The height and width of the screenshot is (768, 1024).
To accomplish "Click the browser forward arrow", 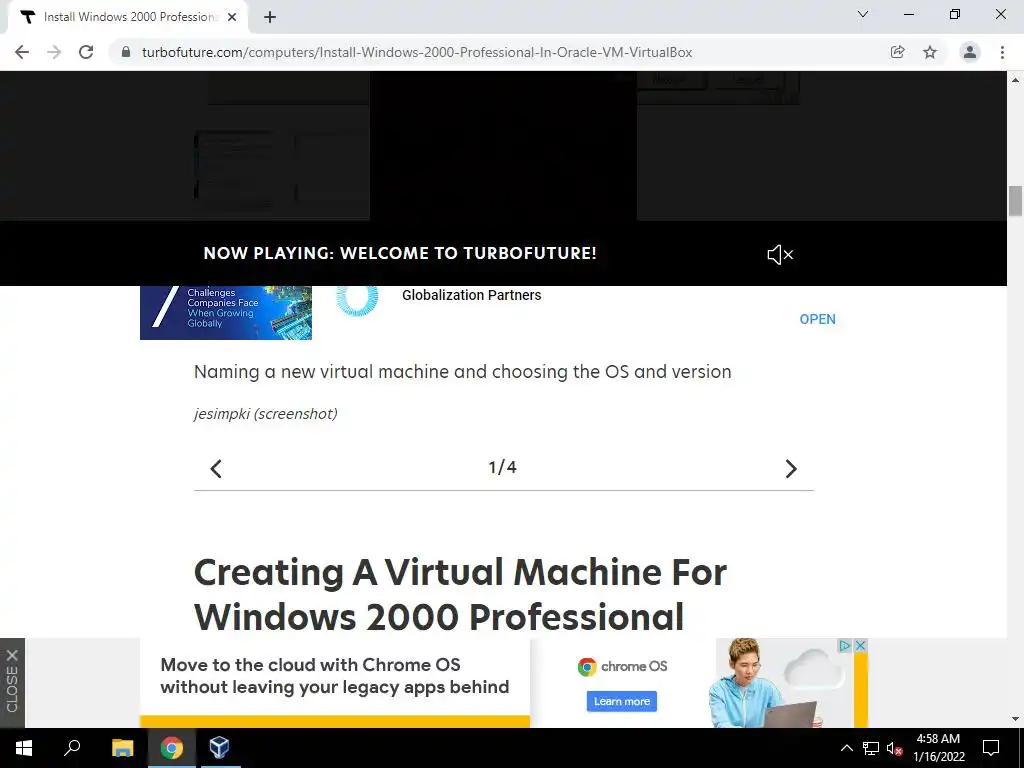I will pos(54,52).
